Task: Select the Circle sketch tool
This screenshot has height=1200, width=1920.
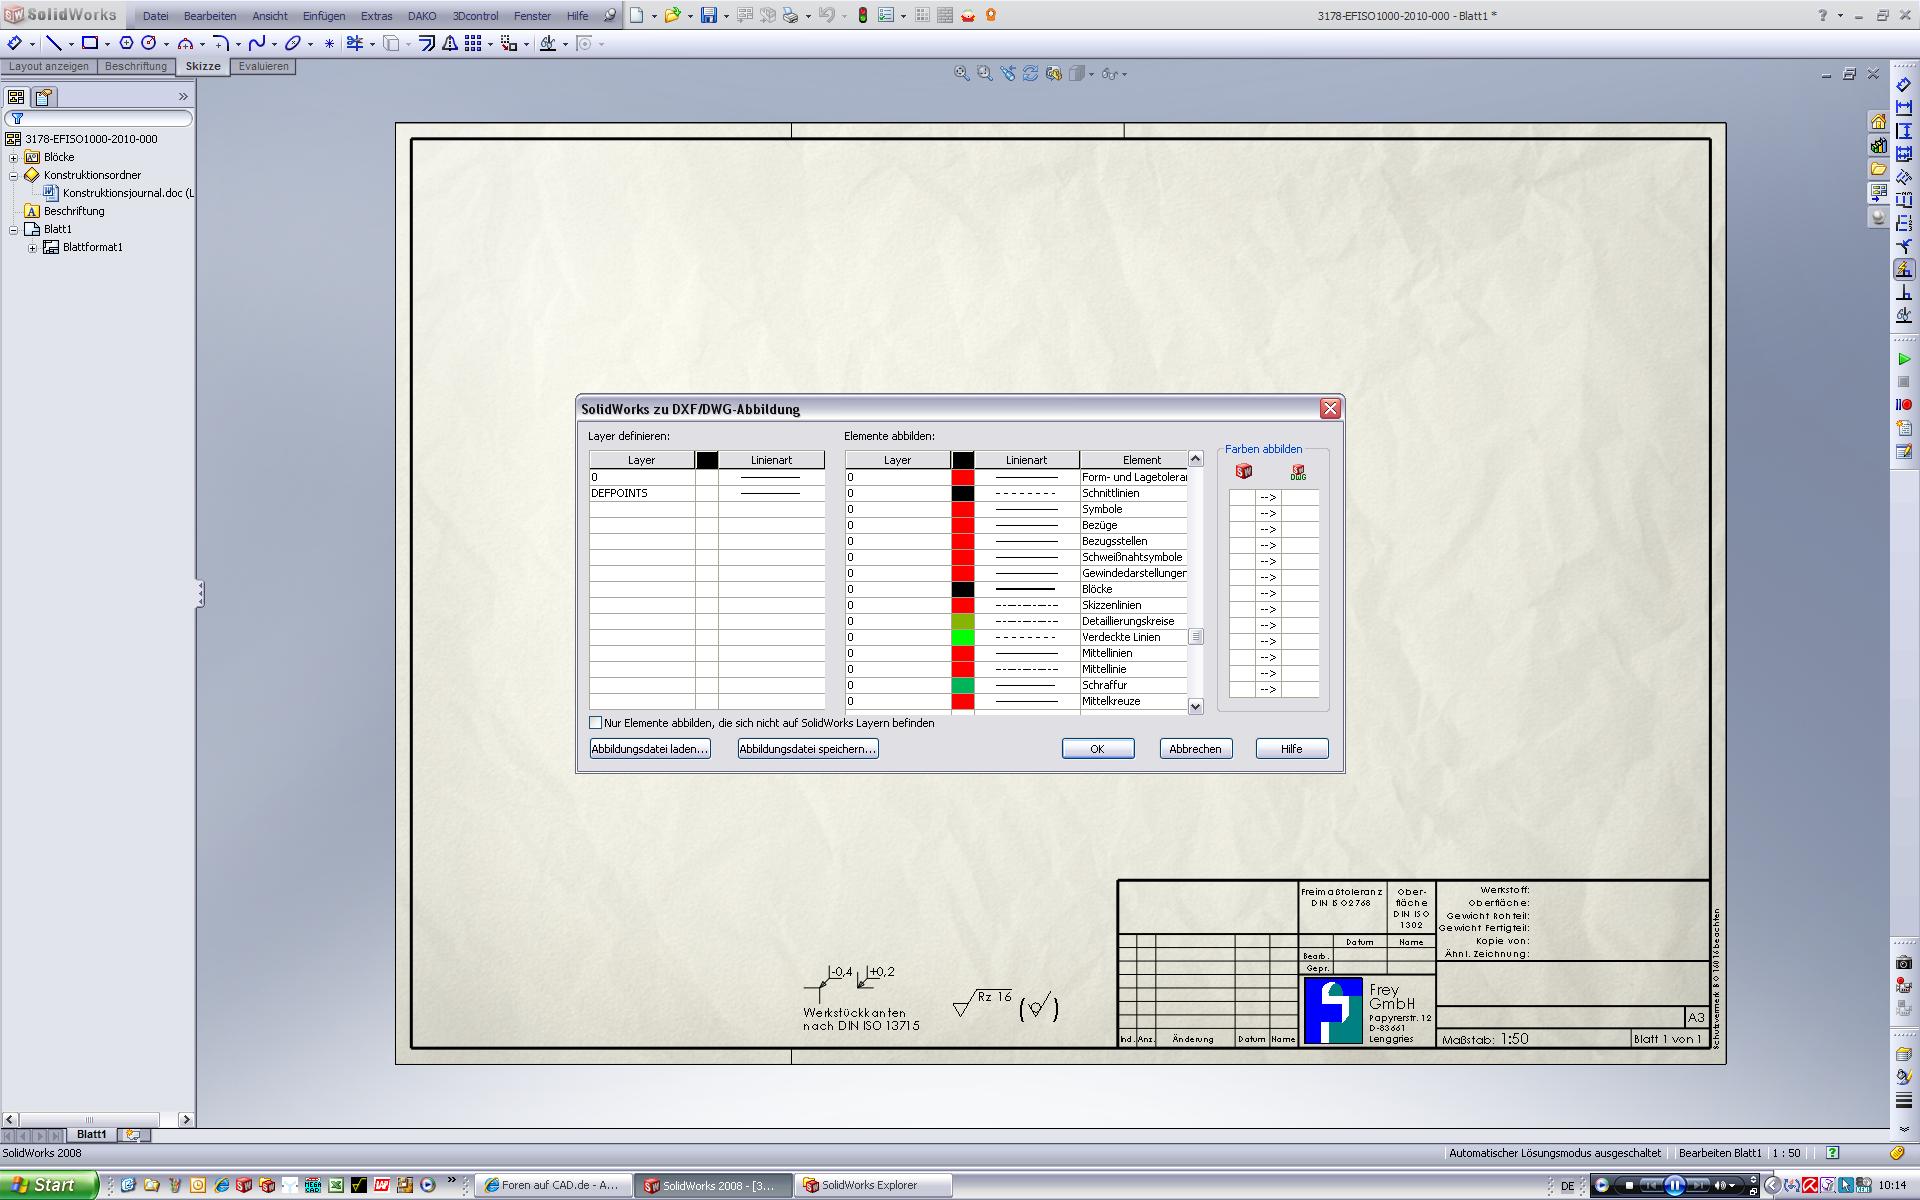Action: (149, 43)
